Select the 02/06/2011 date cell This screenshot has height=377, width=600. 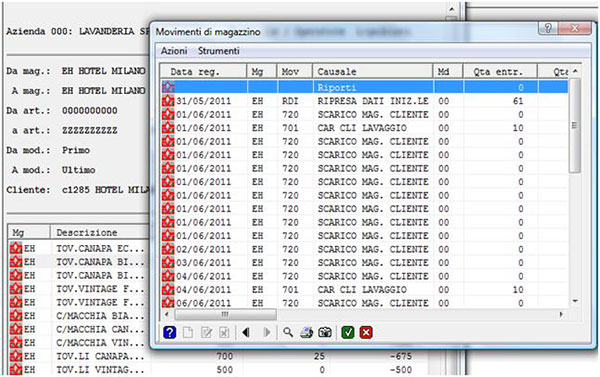pos(203,249)
